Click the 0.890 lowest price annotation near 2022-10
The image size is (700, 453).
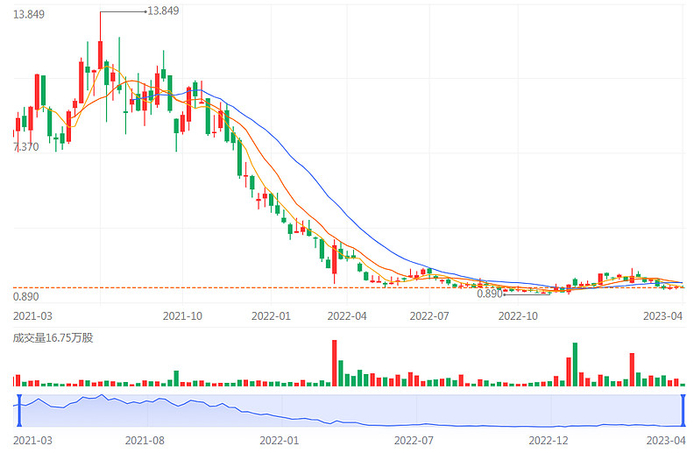(489, 294)
